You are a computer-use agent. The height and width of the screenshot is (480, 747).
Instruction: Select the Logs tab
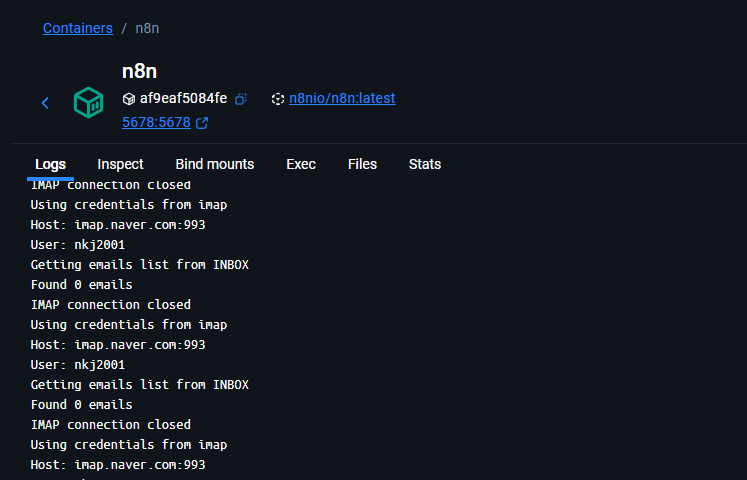click(x=50, y=164)
